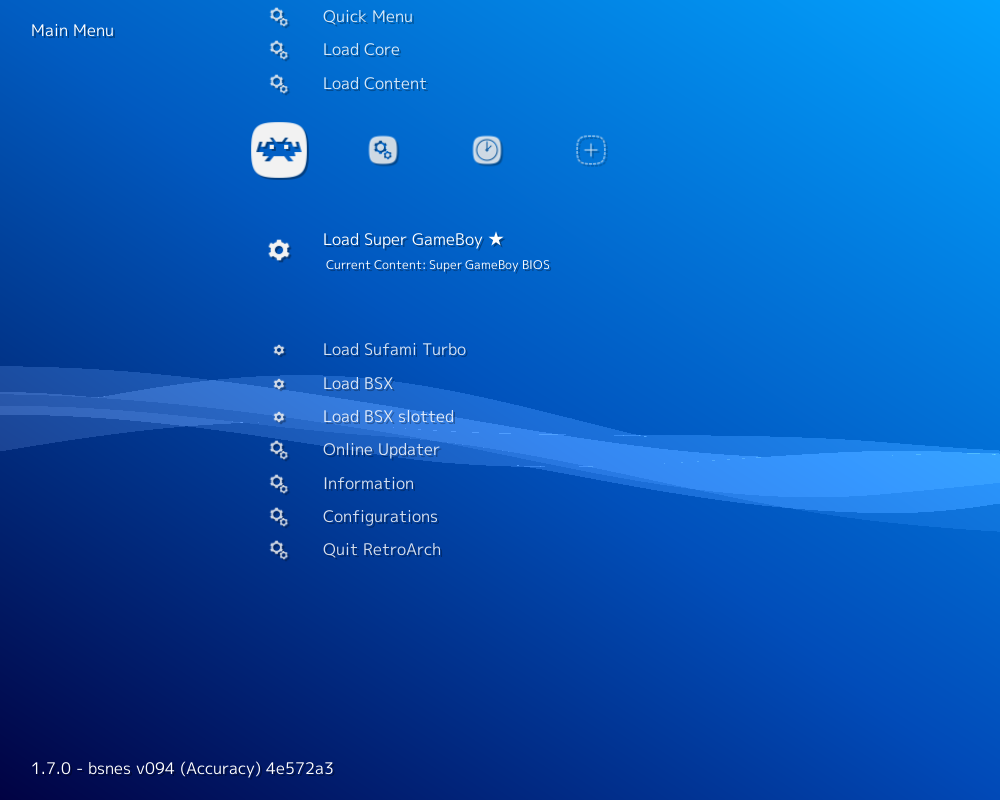
Task: Click the gear icon beside Quit RetroArch
Action: point(279,550)
